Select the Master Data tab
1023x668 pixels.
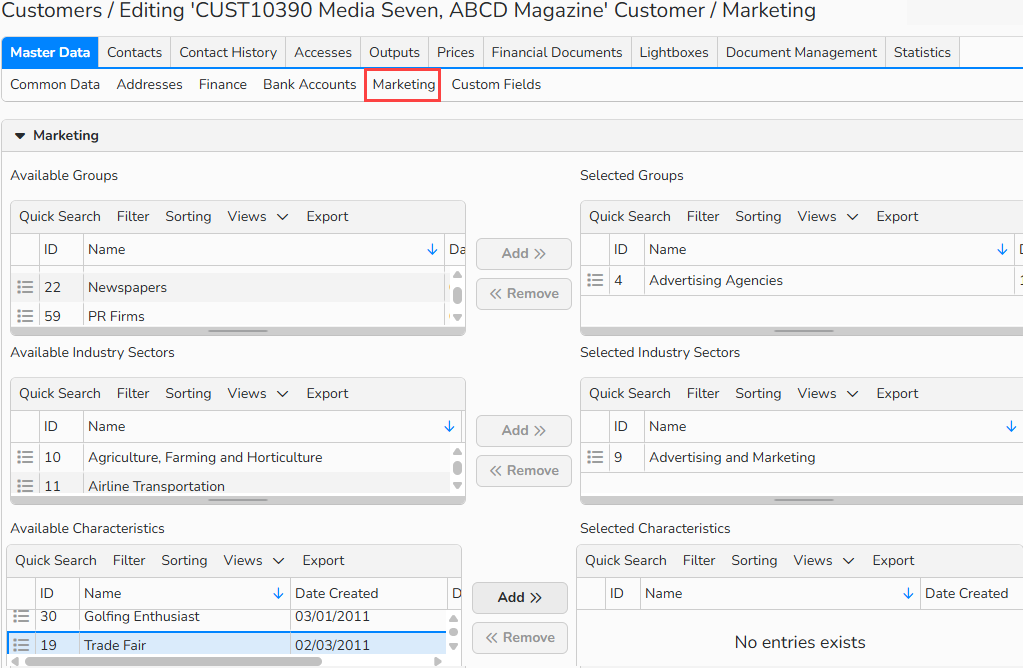coord(50,52)
